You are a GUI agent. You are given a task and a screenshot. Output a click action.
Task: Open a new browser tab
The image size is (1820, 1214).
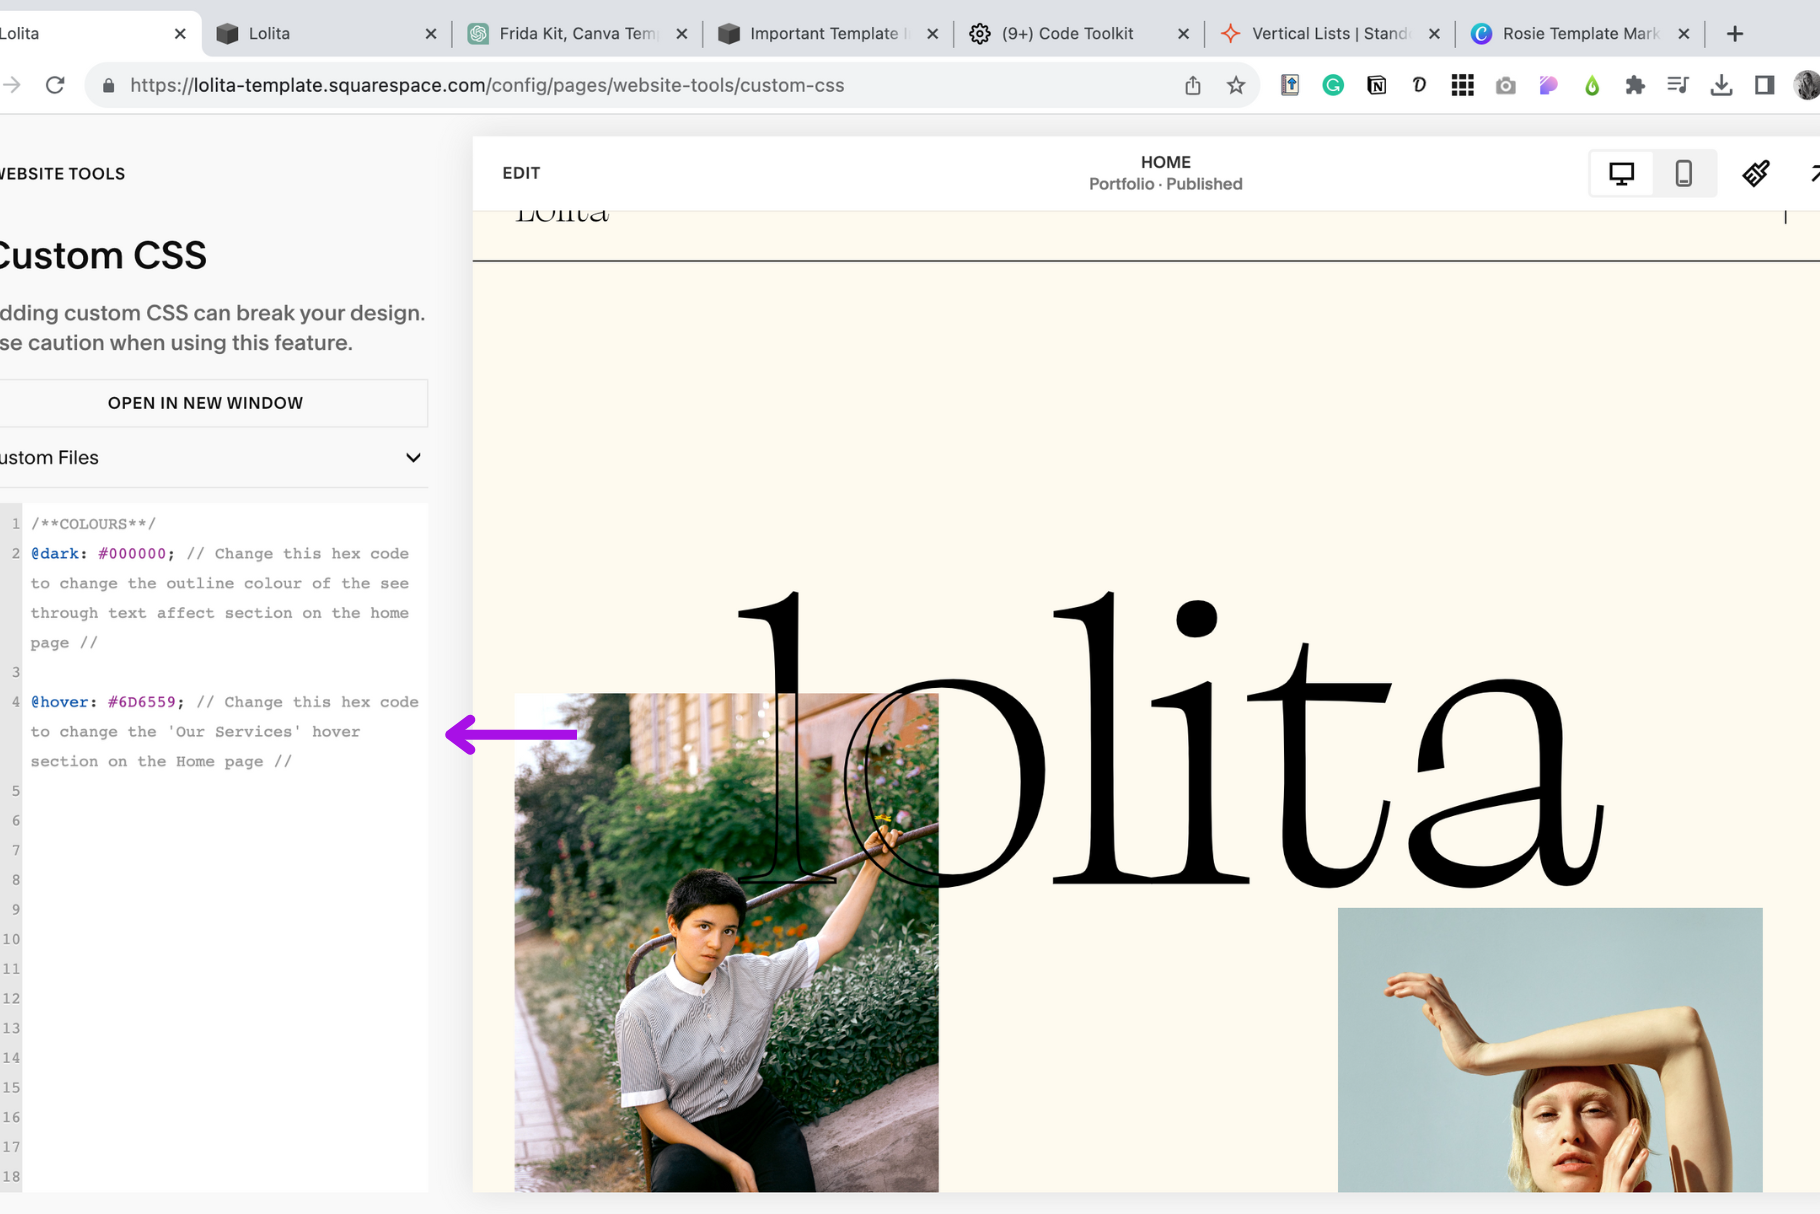(1735, 34)
